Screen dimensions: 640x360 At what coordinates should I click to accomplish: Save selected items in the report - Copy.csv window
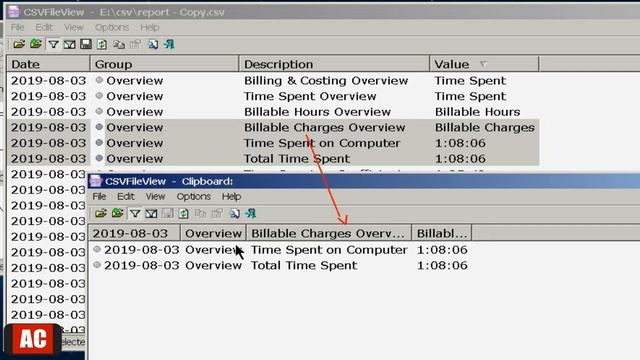(86, 44)
